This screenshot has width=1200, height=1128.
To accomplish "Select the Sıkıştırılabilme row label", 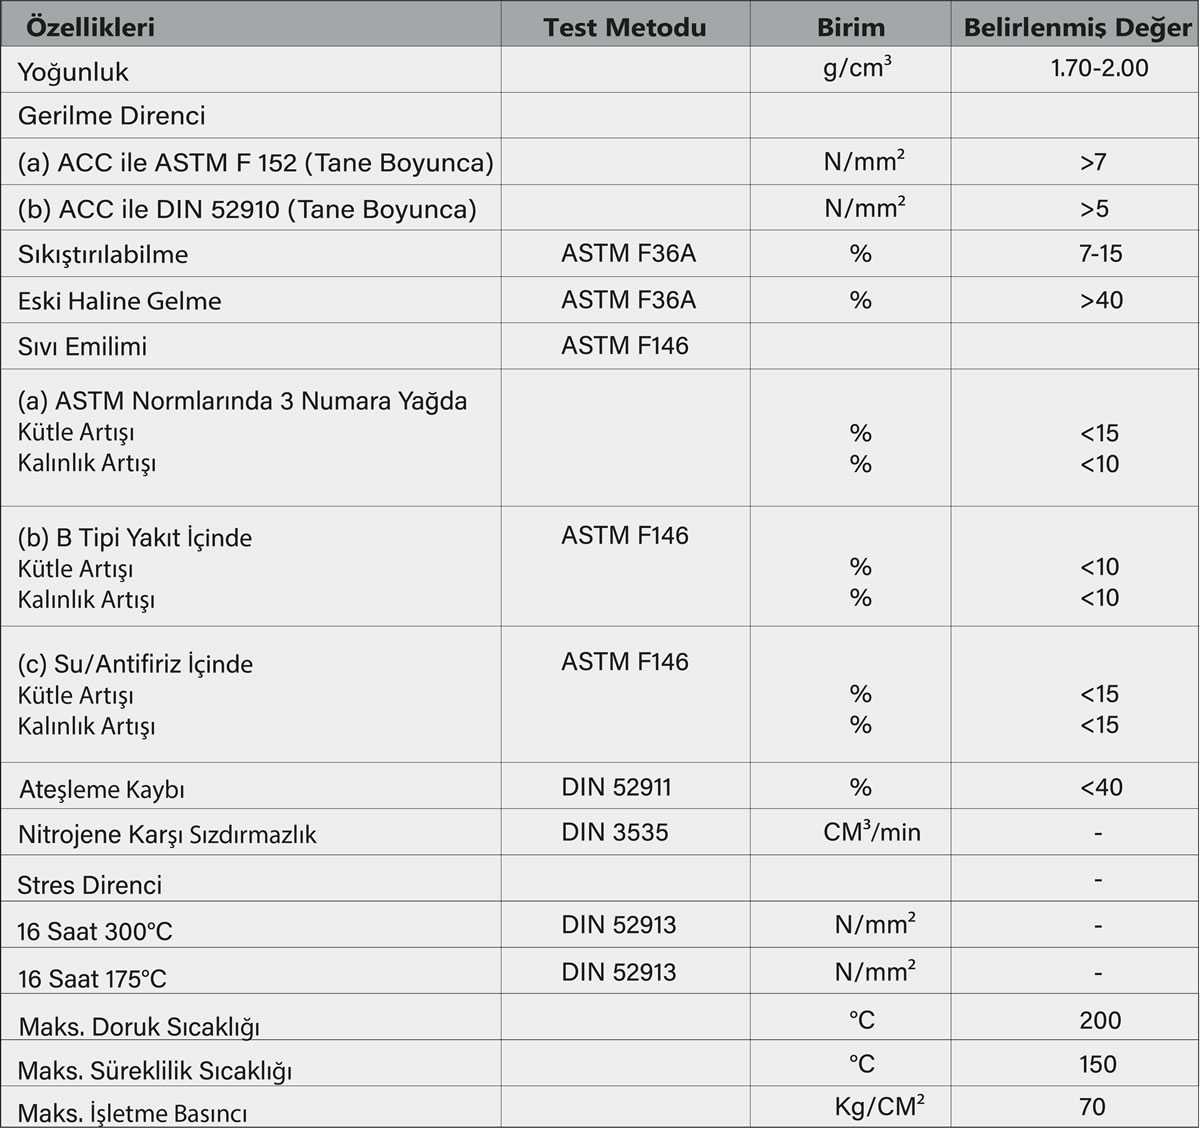I will 102,254.
